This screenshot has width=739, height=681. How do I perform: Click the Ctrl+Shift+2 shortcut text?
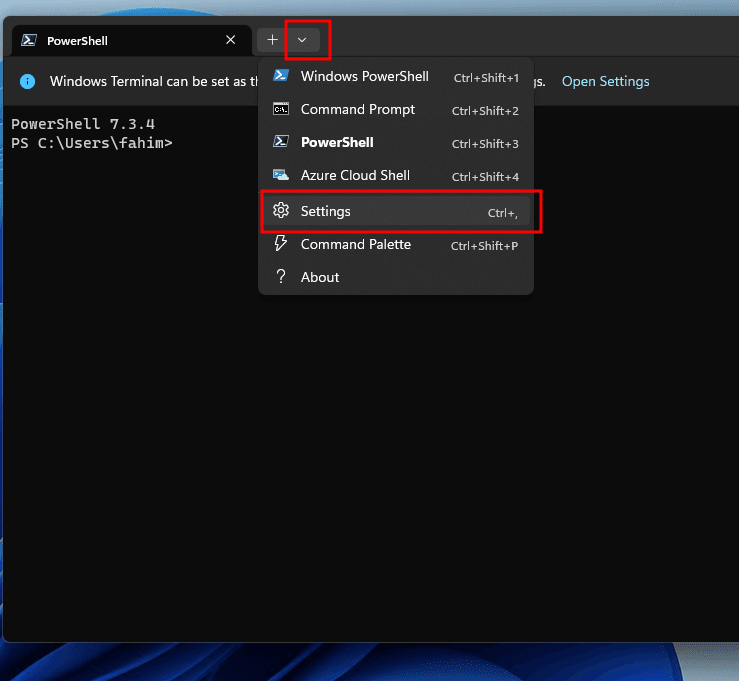point(485,111)
